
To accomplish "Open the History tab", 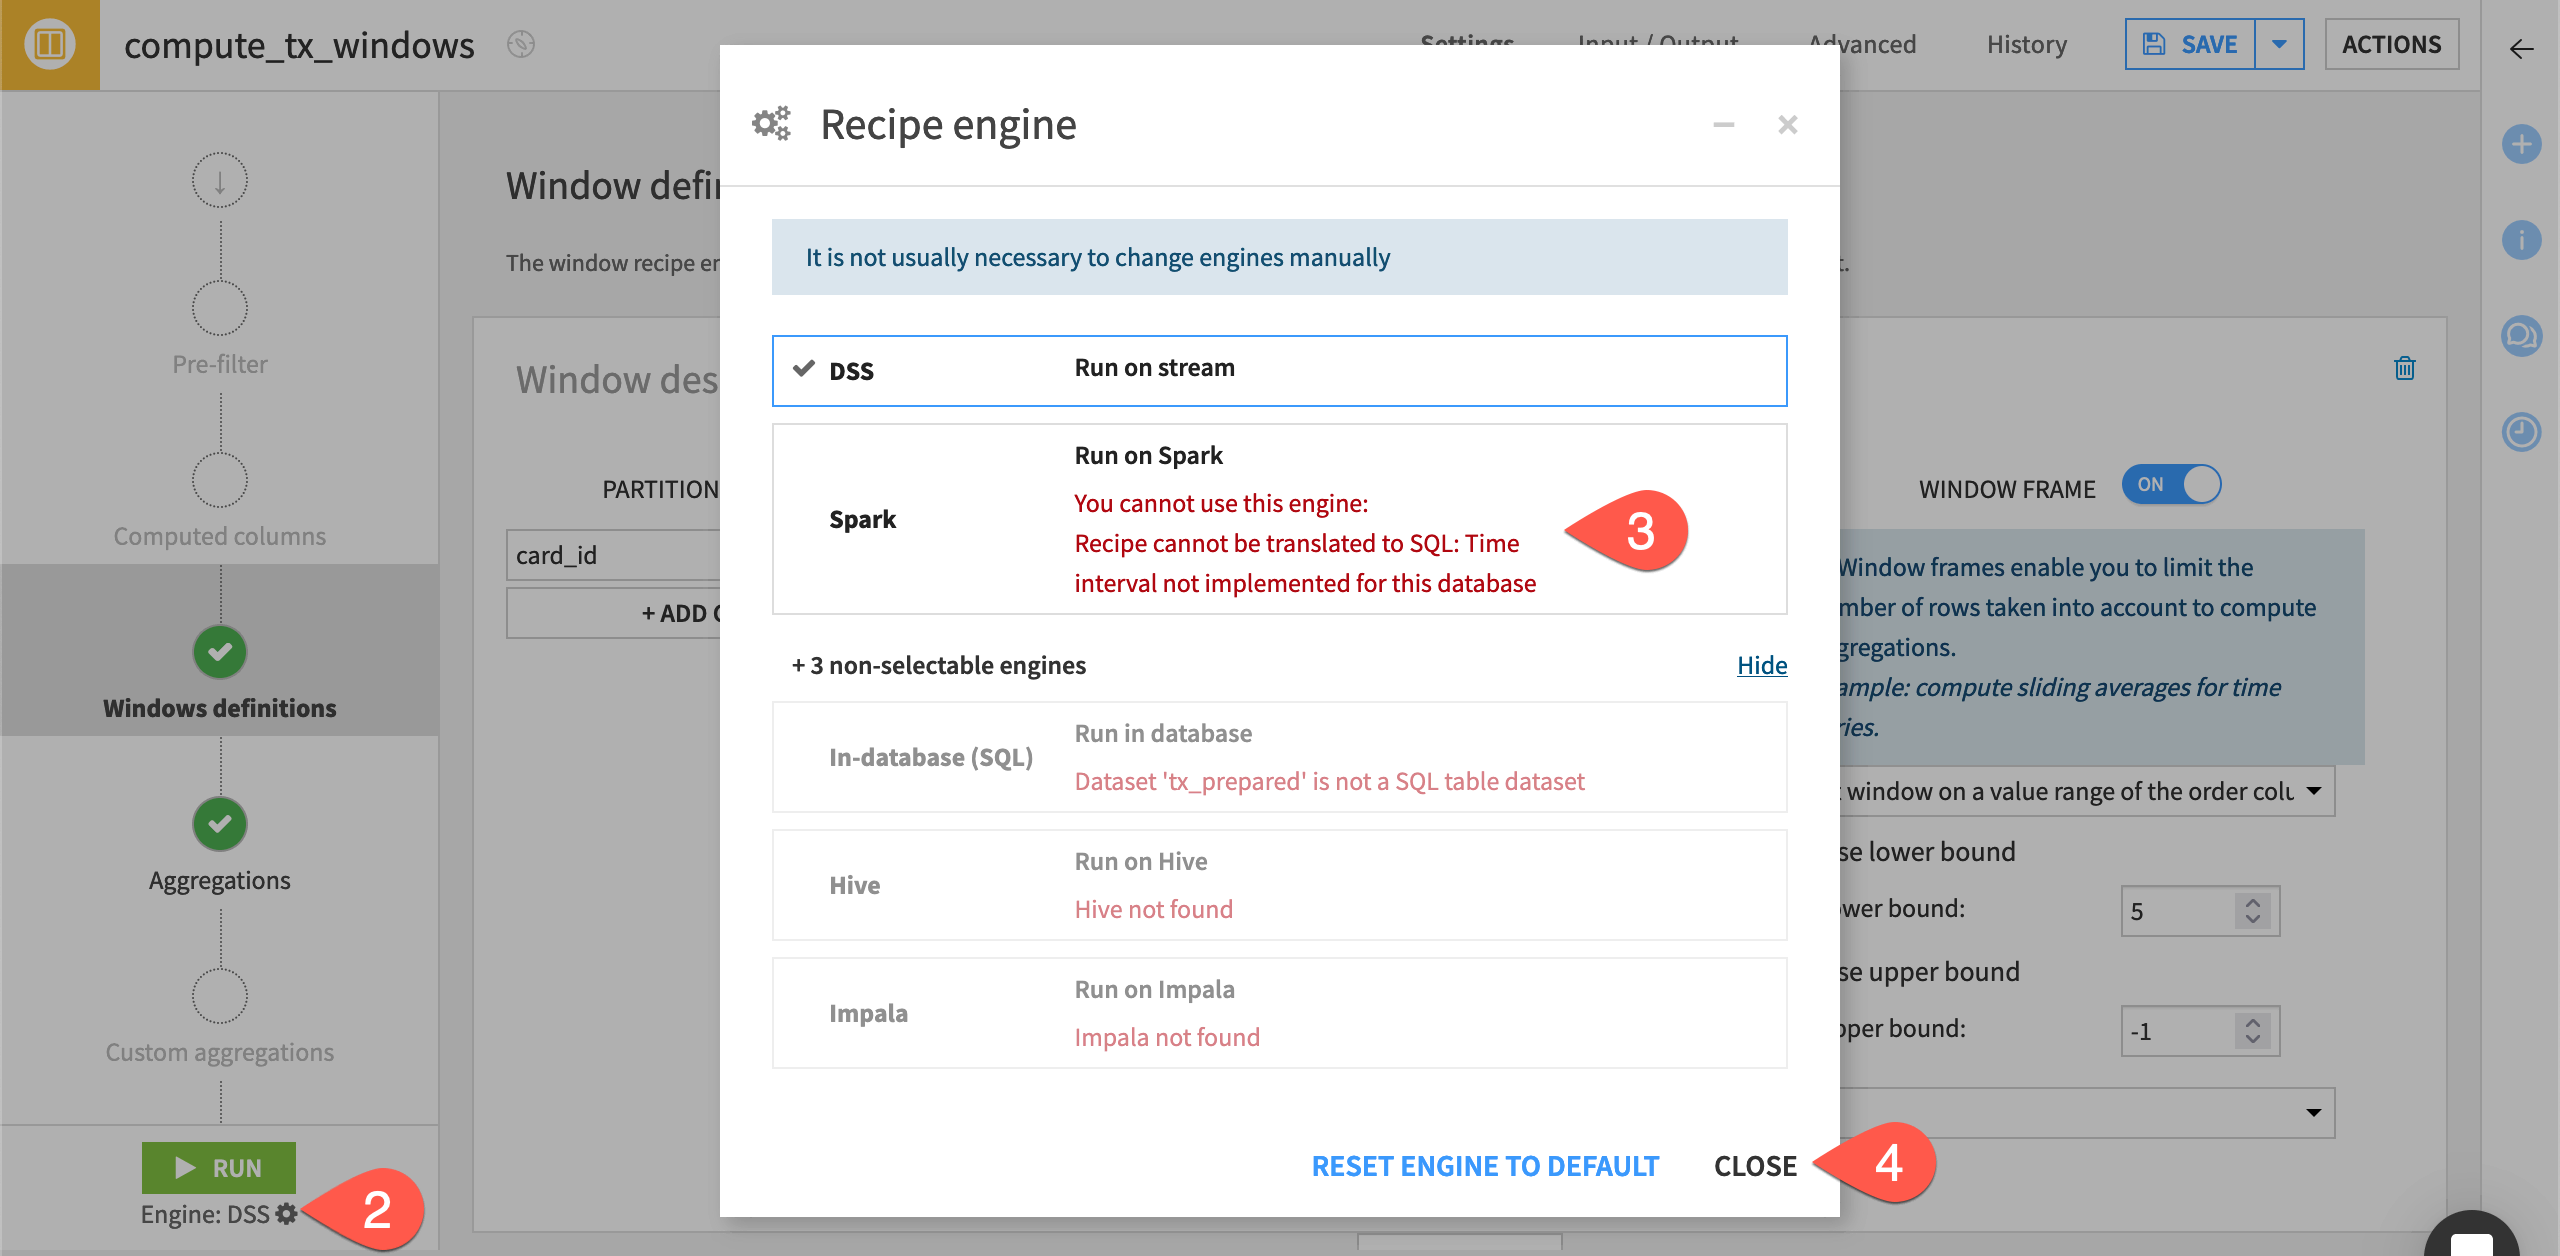I will [x=2026, y=44].
